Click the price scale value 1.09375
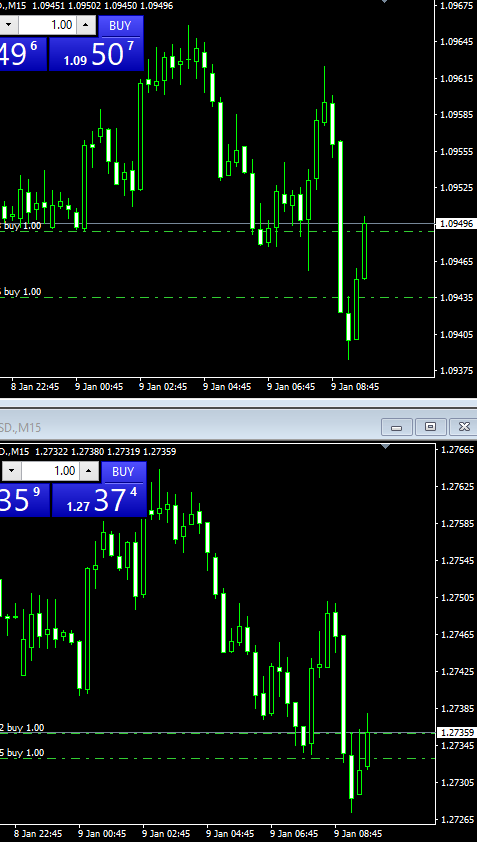The width and height of the screenshot is (477, 842). [x=456, y=371]
